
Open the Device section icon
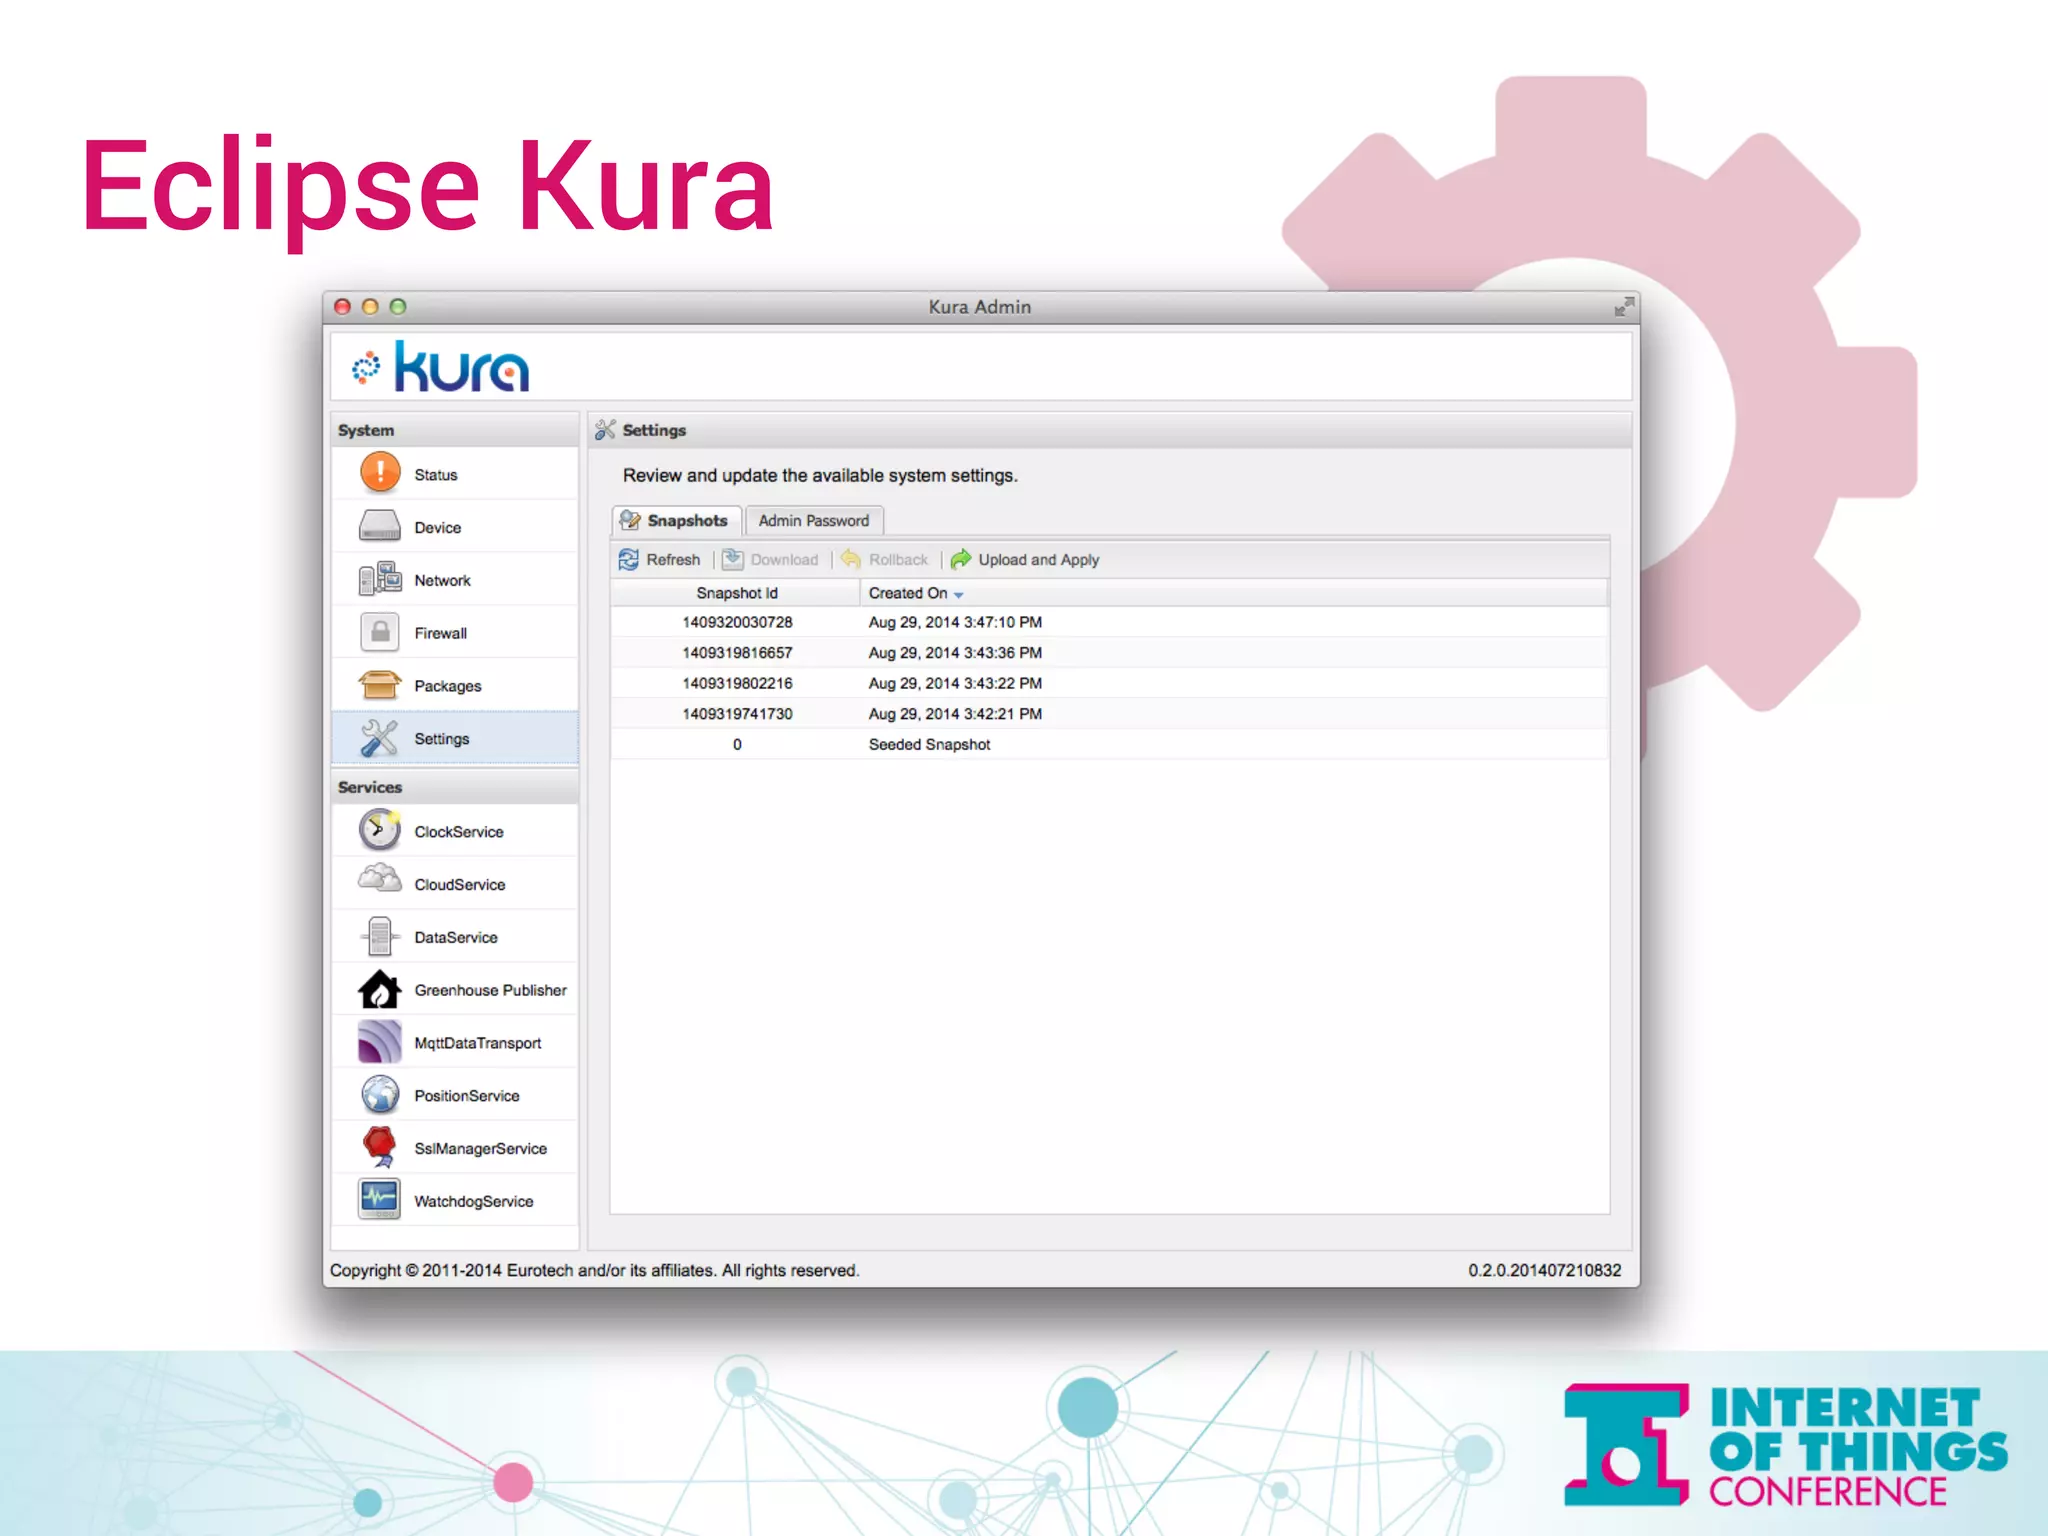coord(380,526)
